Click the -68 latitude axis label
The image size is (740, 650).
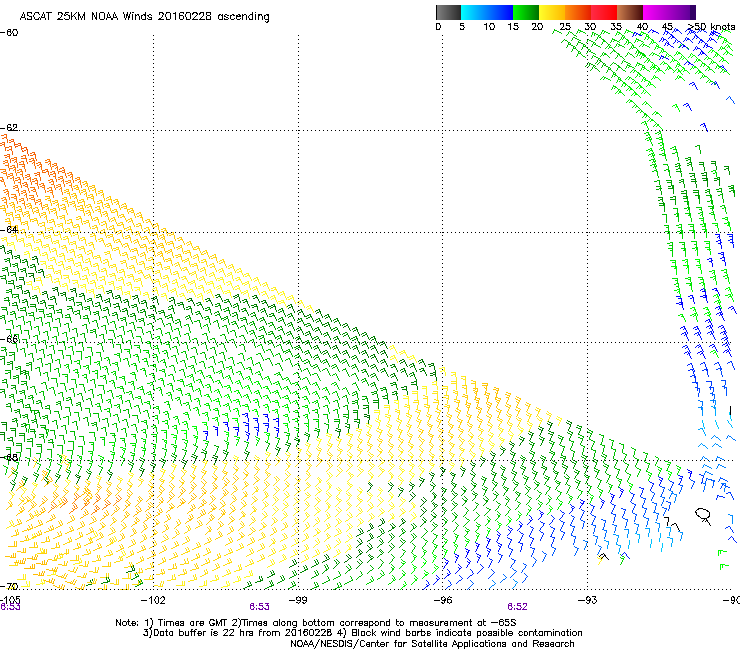pos(9,457)
